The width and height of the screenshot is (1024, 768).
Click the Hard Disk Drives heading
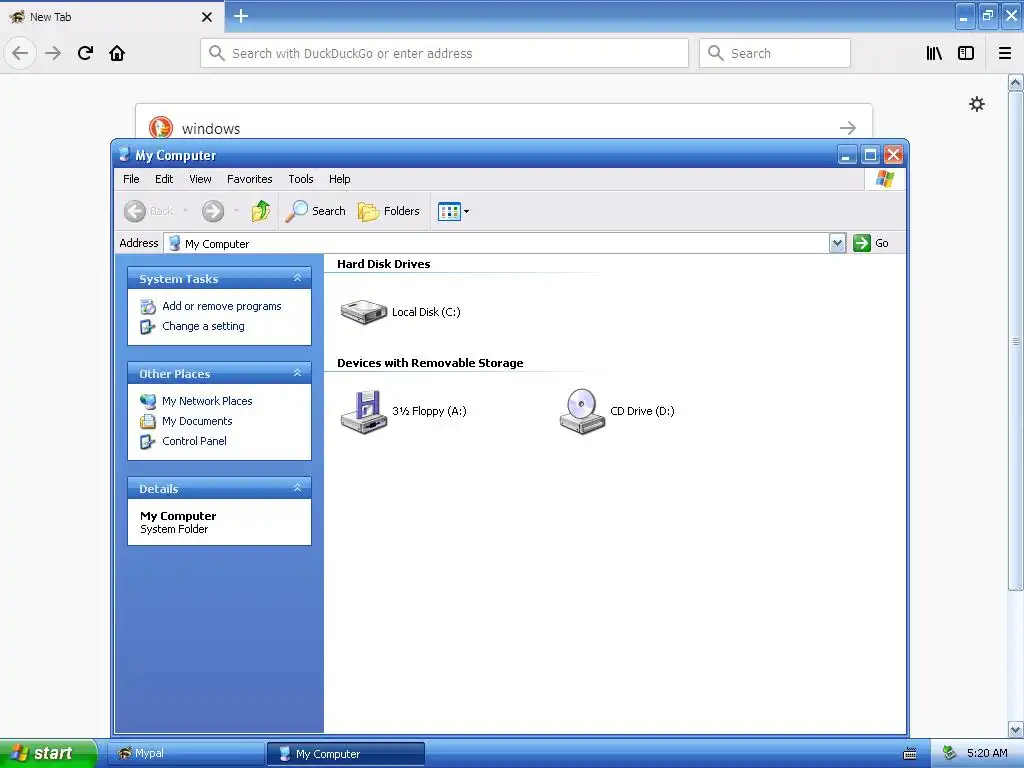[383, 264]
